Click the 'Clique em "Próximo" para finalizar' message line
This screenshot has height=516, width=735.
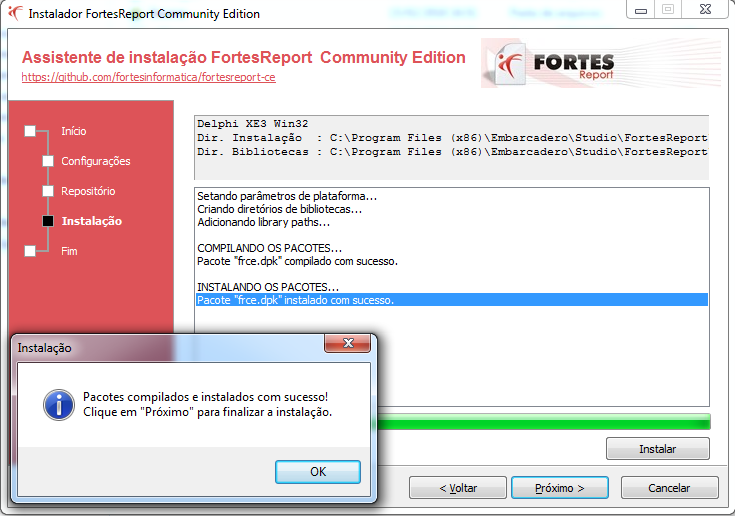pos(207,412)
